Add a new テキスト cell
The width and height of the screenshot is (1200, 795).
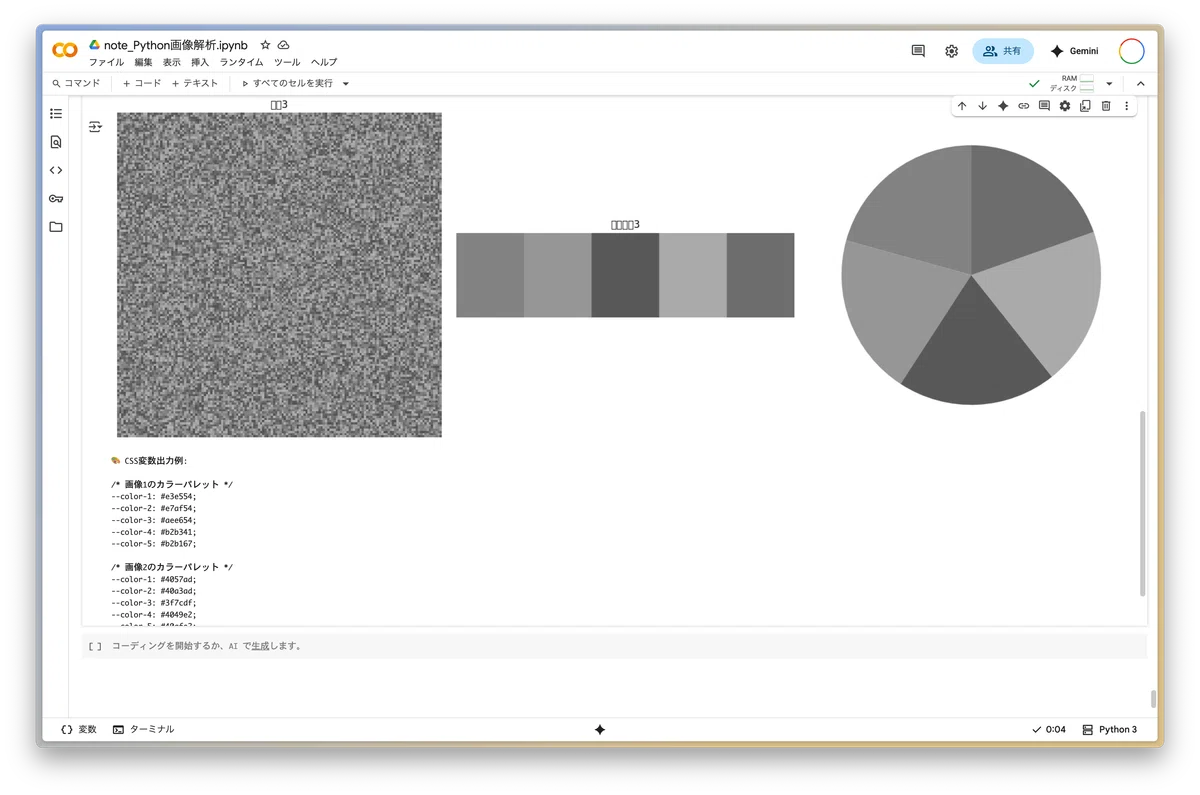[x=195, y=84]
